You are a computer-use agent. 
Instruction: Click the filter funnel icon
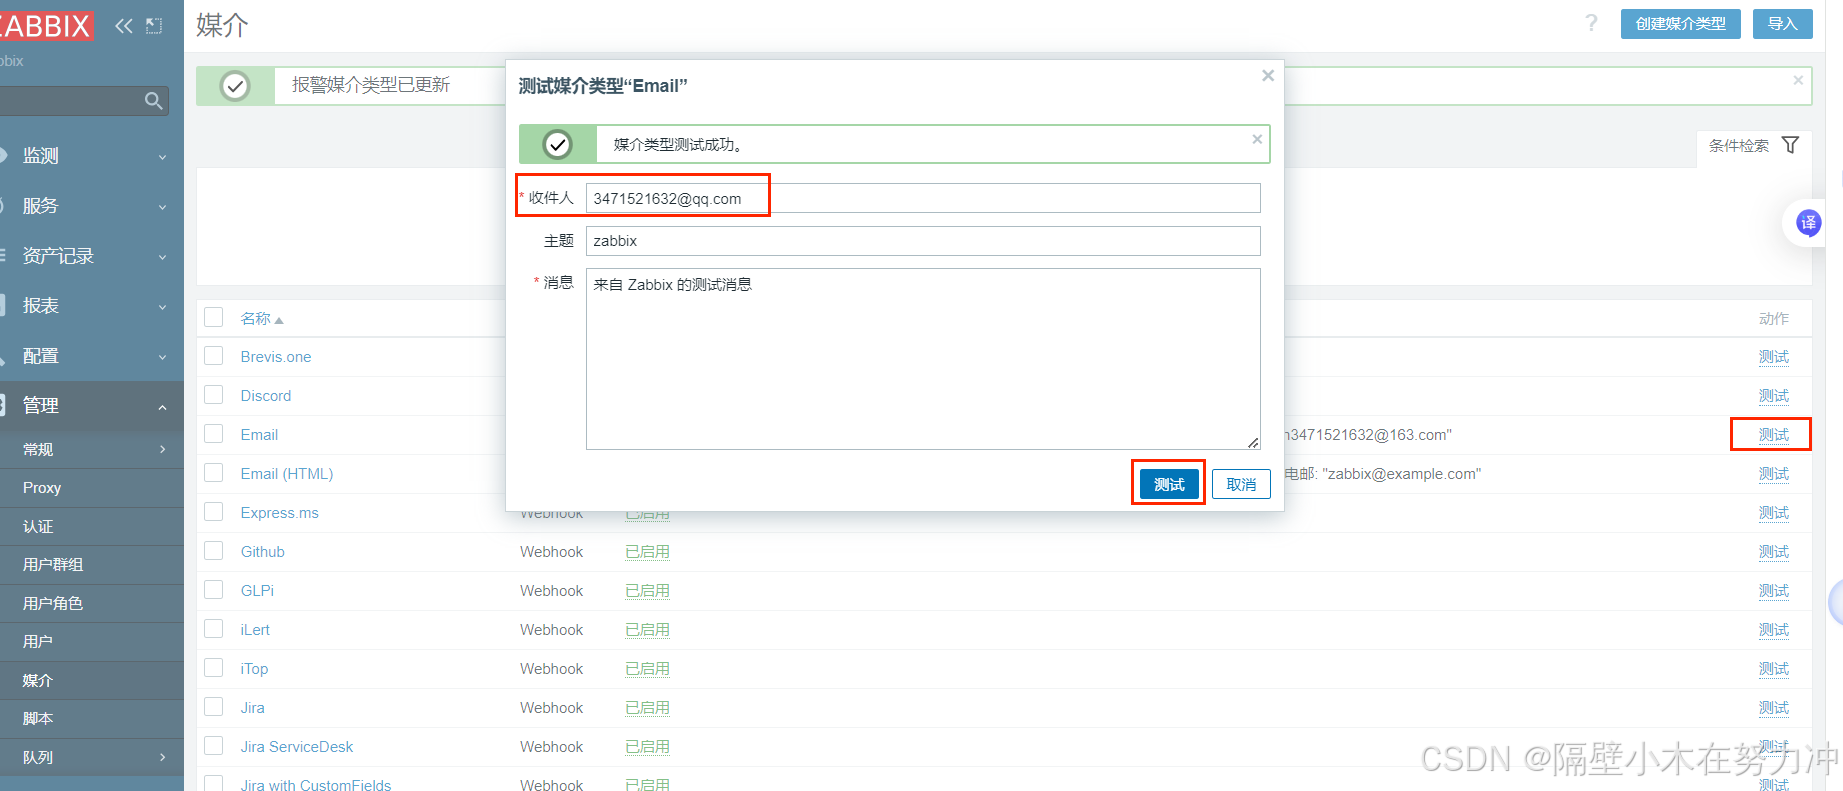tap(1790, 145)
